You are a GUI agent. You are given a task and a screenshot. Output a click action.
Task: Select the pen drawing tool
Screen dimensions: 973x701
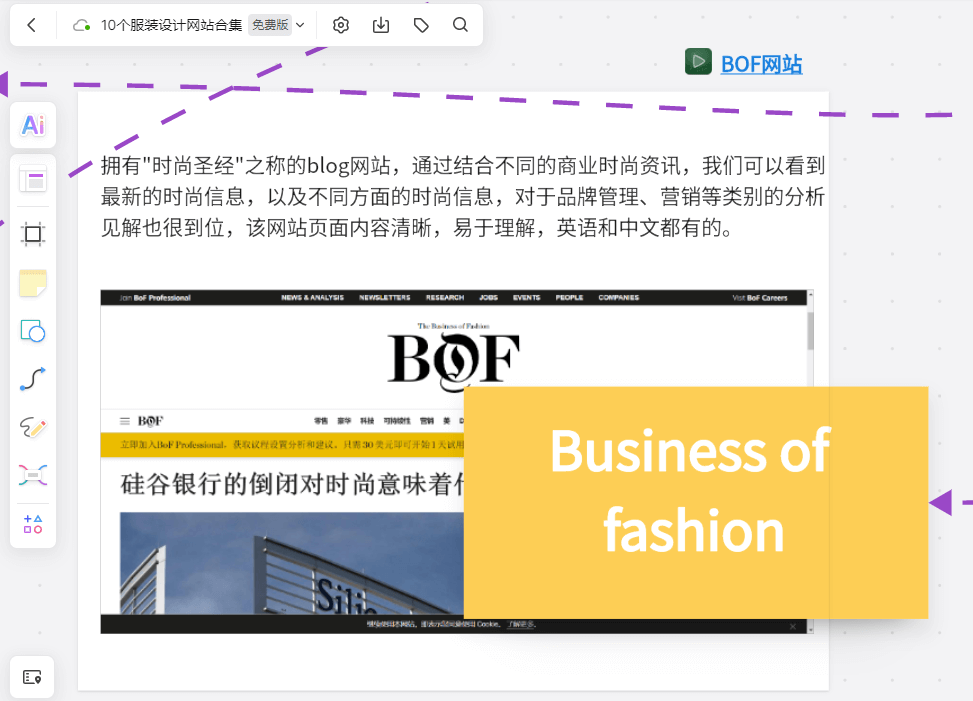pyautogui.click(x=33, y=427)
